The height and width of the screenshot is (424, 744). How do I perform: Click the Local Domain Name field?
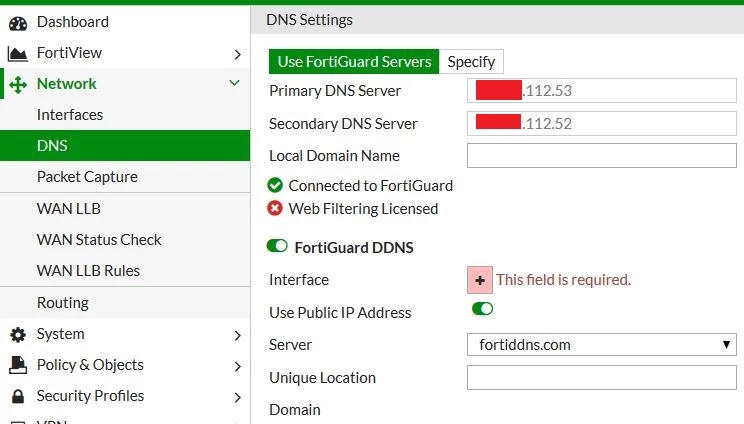pos(602,156)
